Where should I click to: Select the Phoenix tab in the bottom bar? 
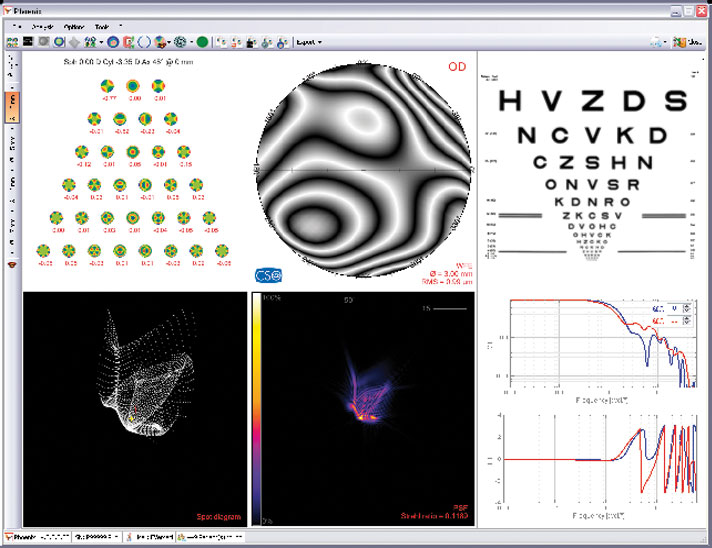(x=36, y=538)
